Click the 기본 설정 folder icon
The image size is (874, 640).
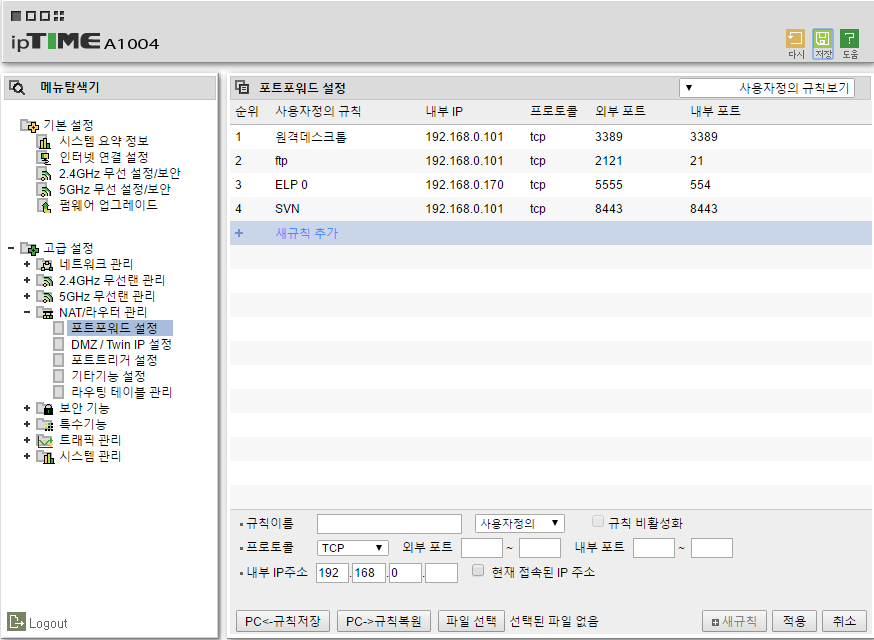[x=30, y=125]
